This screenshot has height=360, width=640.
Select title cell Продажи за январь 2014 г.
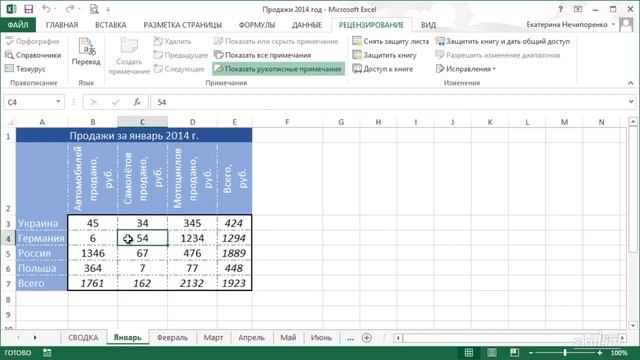click(x=134, y=136)
